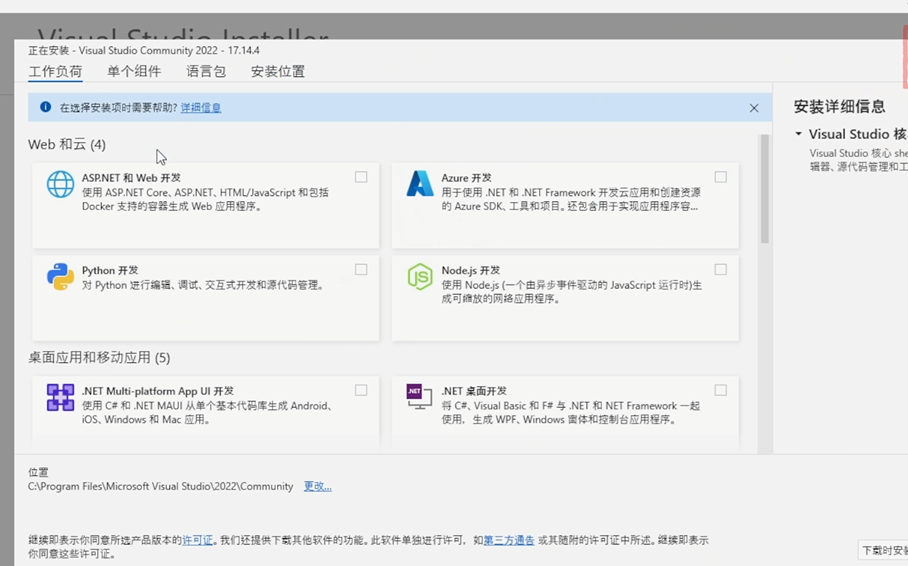Tick the .NET Multi-platform App UI checkbox
The width and height of the screenshot is (908, 566).
coord(361,390)
